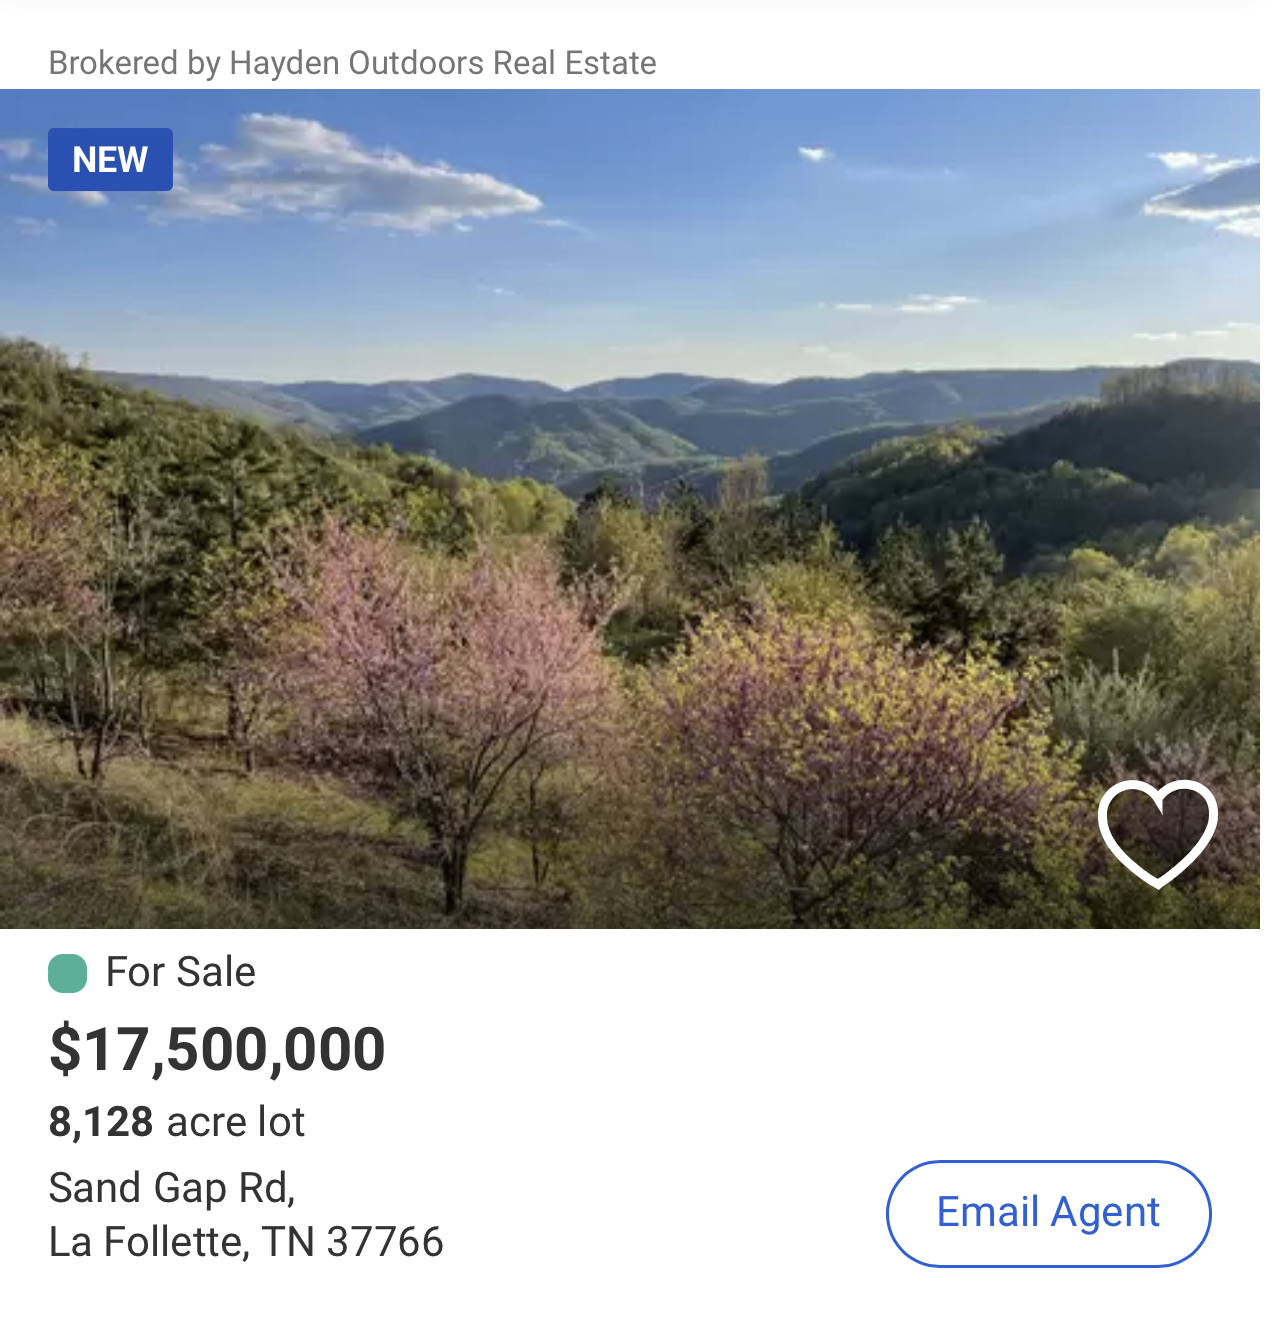The image size is (1284, 1318).
Task: Click the large white cloud in photo
Action: [350, 175]
